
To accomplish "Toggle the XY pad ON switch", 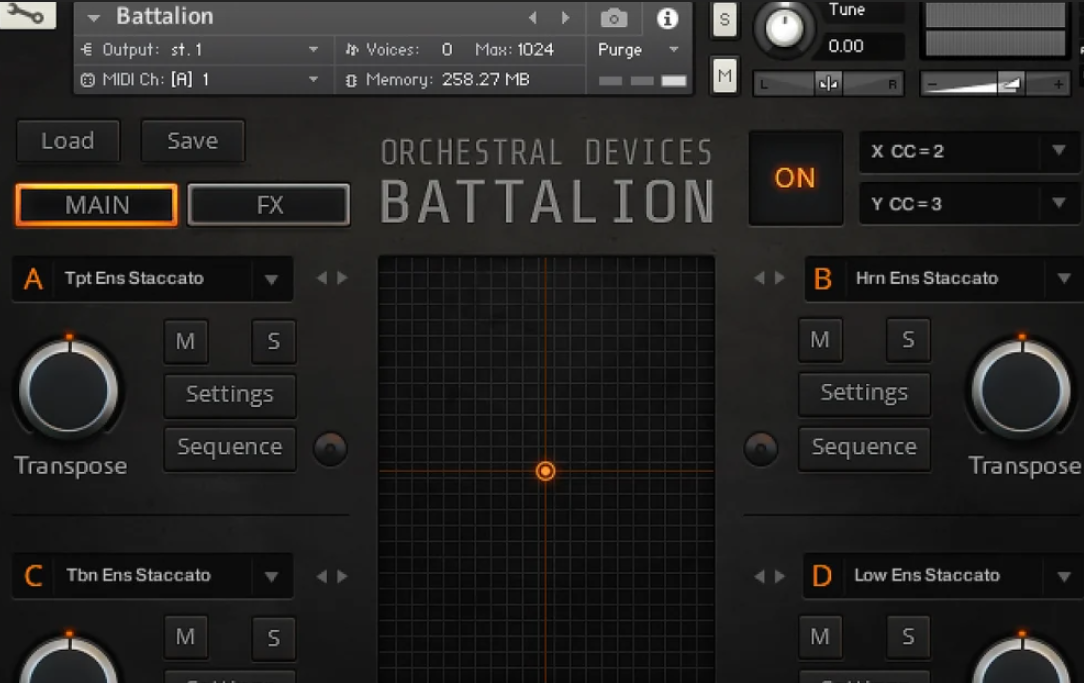I will point(795,178).
